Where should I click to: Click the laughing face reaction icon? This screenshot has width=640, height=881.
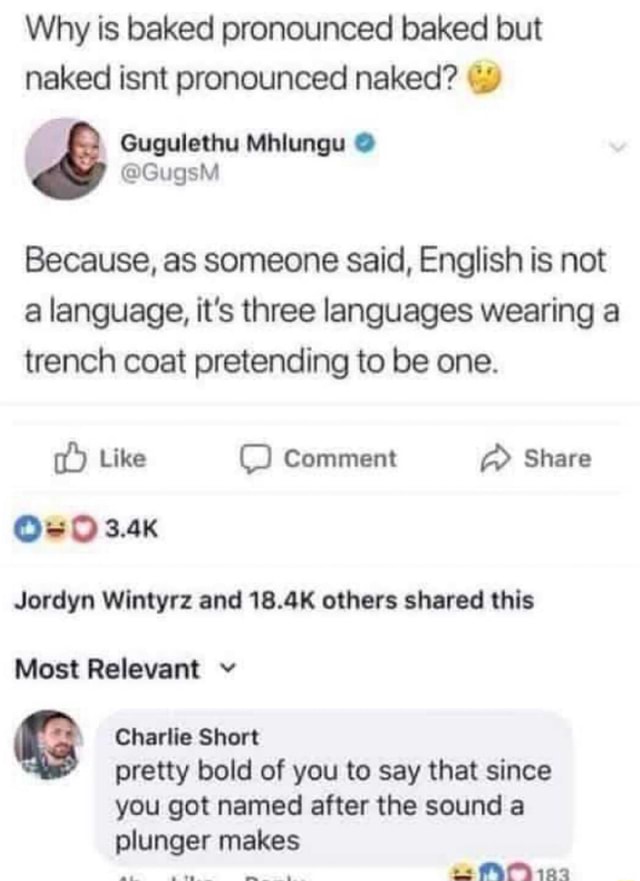tap(56, 529)
